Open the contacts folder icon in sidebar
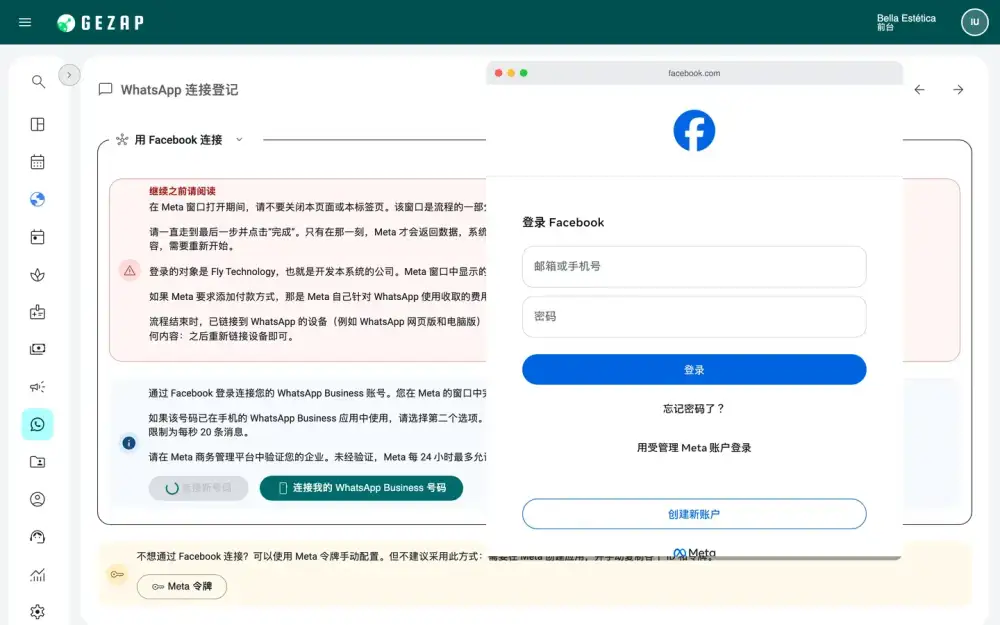Screen dimensions: 1000x625 (38, 462)
